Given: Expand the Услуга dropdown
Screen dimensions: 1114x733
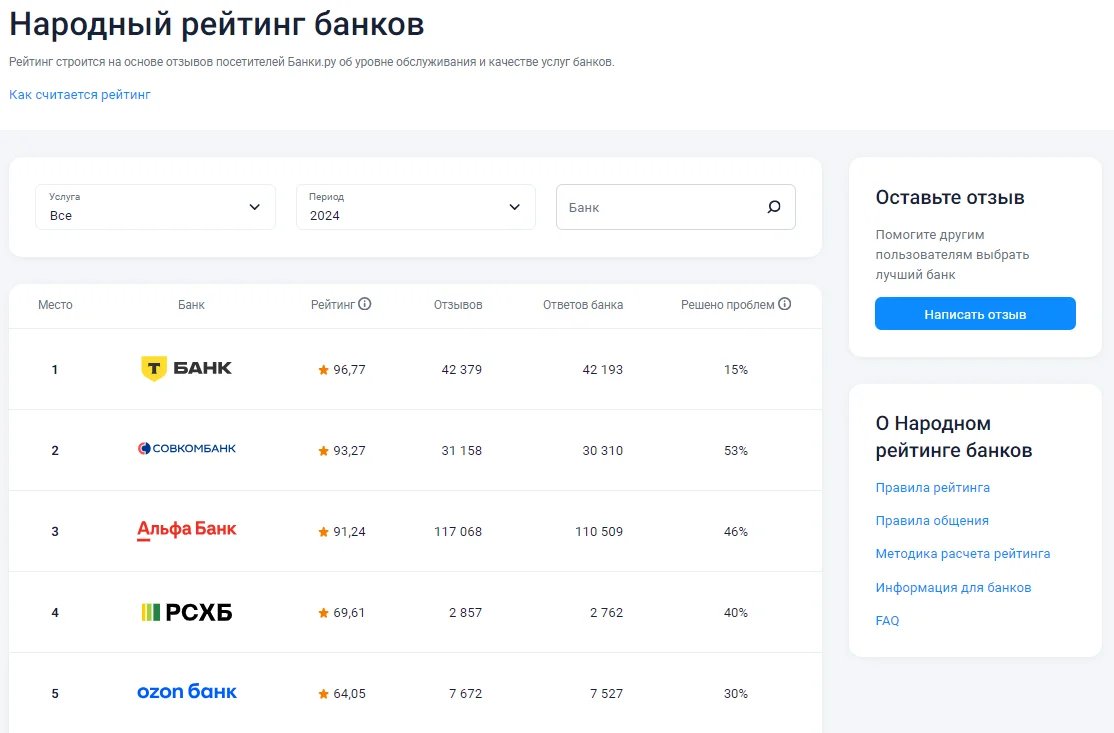Looking at the screenshot, I should click(156, 207).
